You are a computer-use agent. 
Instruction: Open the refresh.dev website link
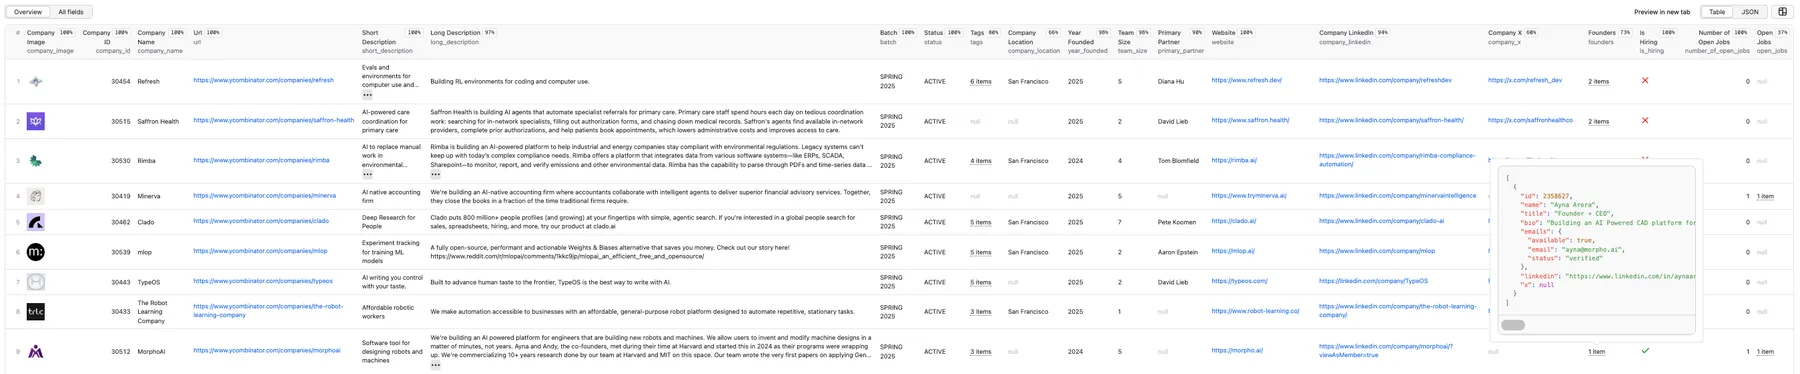(x=1246, y=80)
